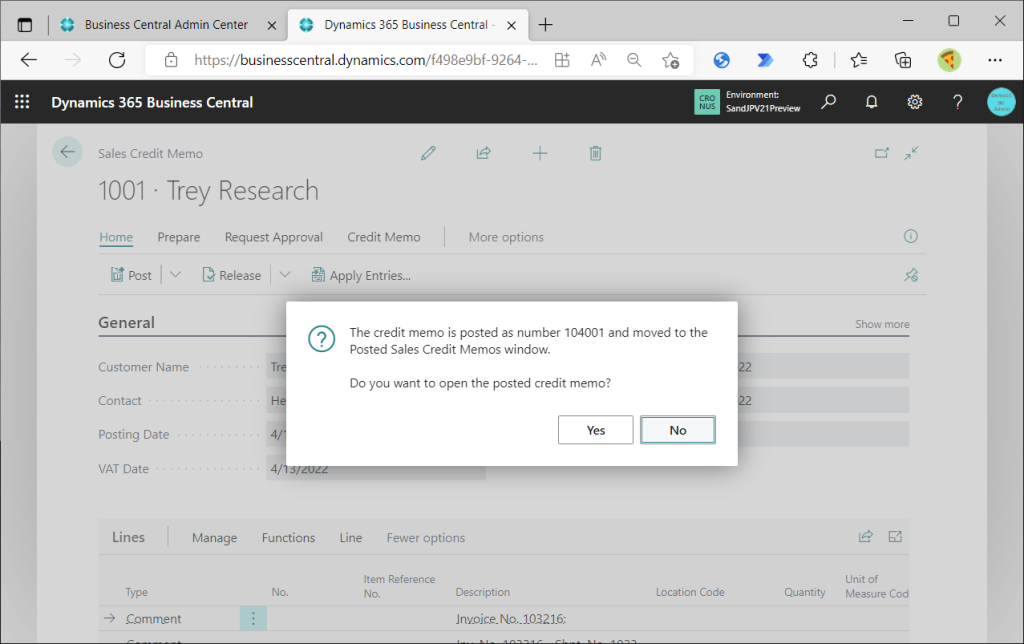The width and height of the screenshot is (1024, 644).
Task: Open a new browser tab
Action: (x=545, y=25)
